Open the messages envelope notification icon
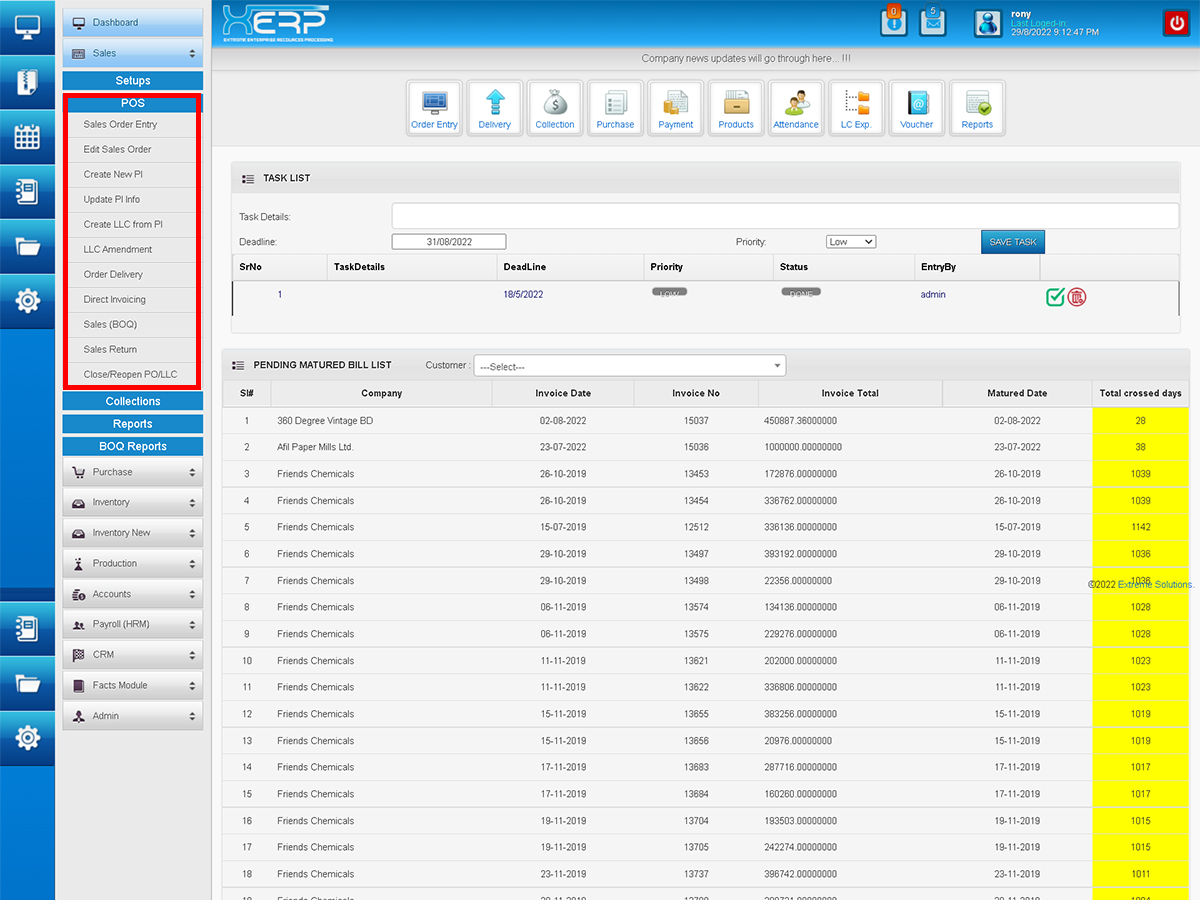 coord(932,23)
